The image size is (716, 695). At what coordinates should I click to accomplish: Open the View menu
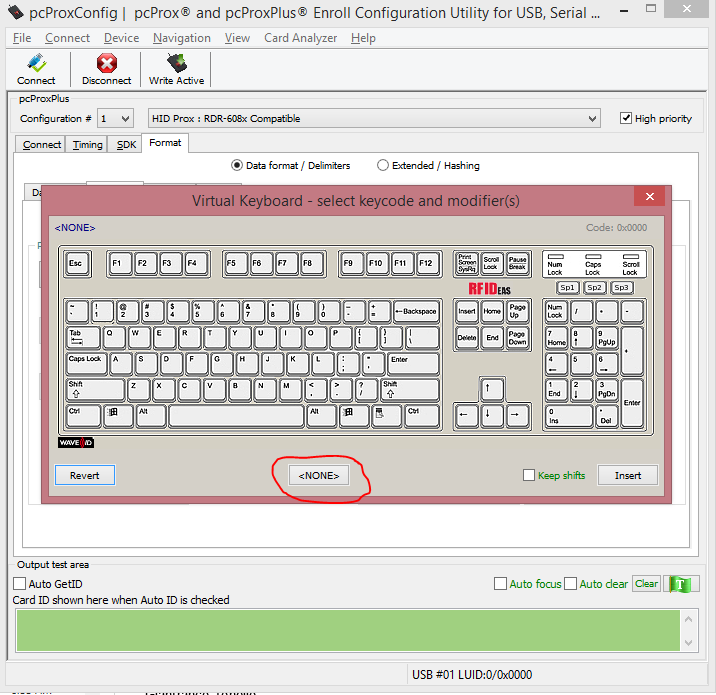237,38
